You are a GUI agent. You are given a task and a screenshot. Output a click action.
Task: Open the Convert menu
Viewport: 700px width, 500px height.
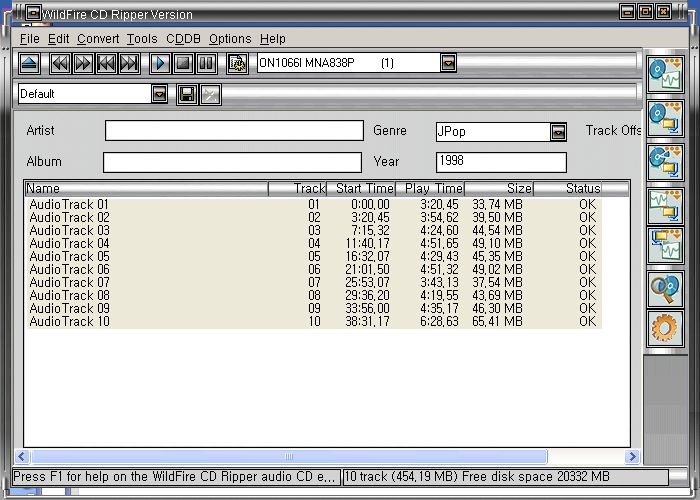[x=98, y=39]
